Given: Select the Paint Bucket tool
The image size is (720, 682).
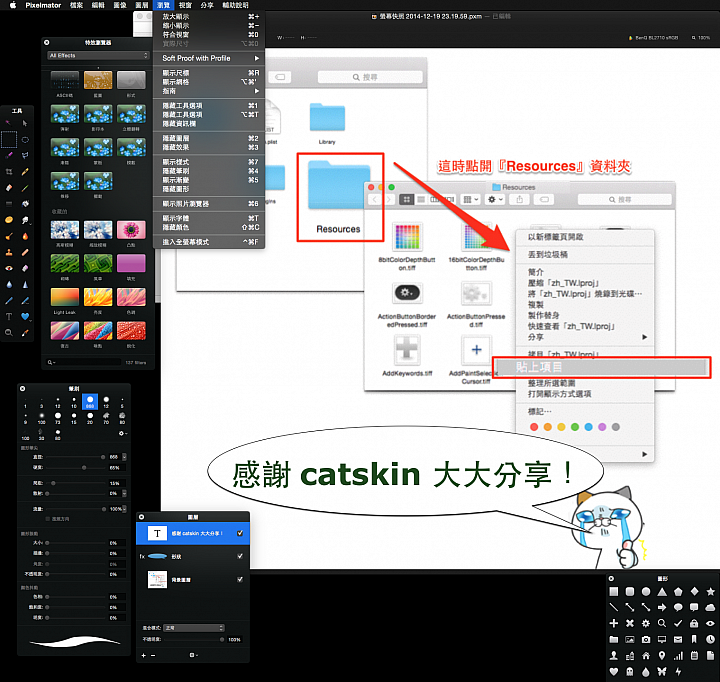Looking at the screenshot, I should click(x=25, y=204).
